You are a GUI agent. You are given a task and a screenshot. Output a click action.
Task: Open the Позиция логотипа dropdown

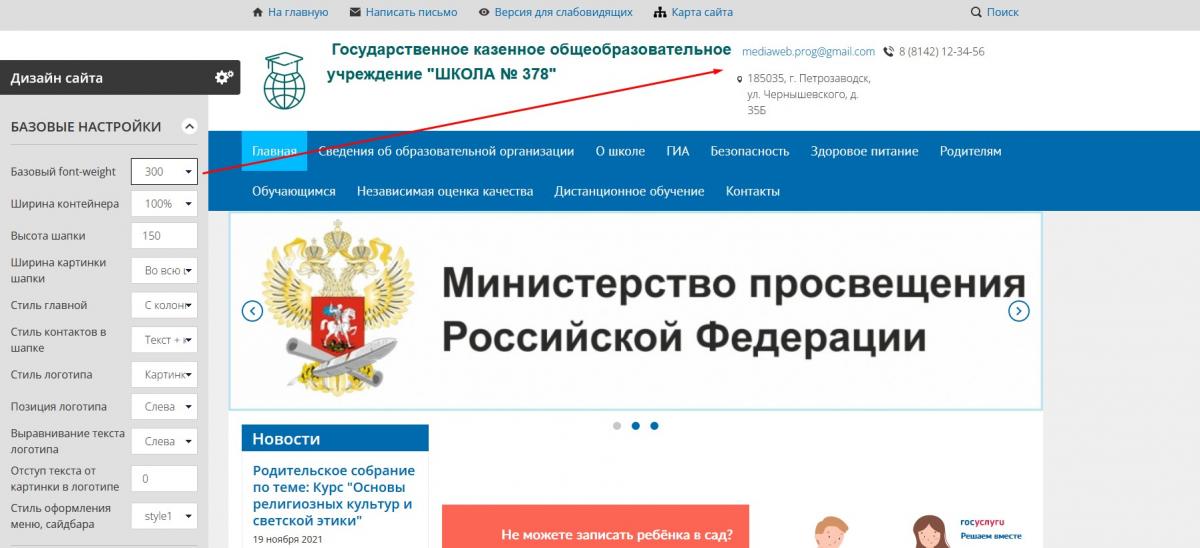pos(164,407)
